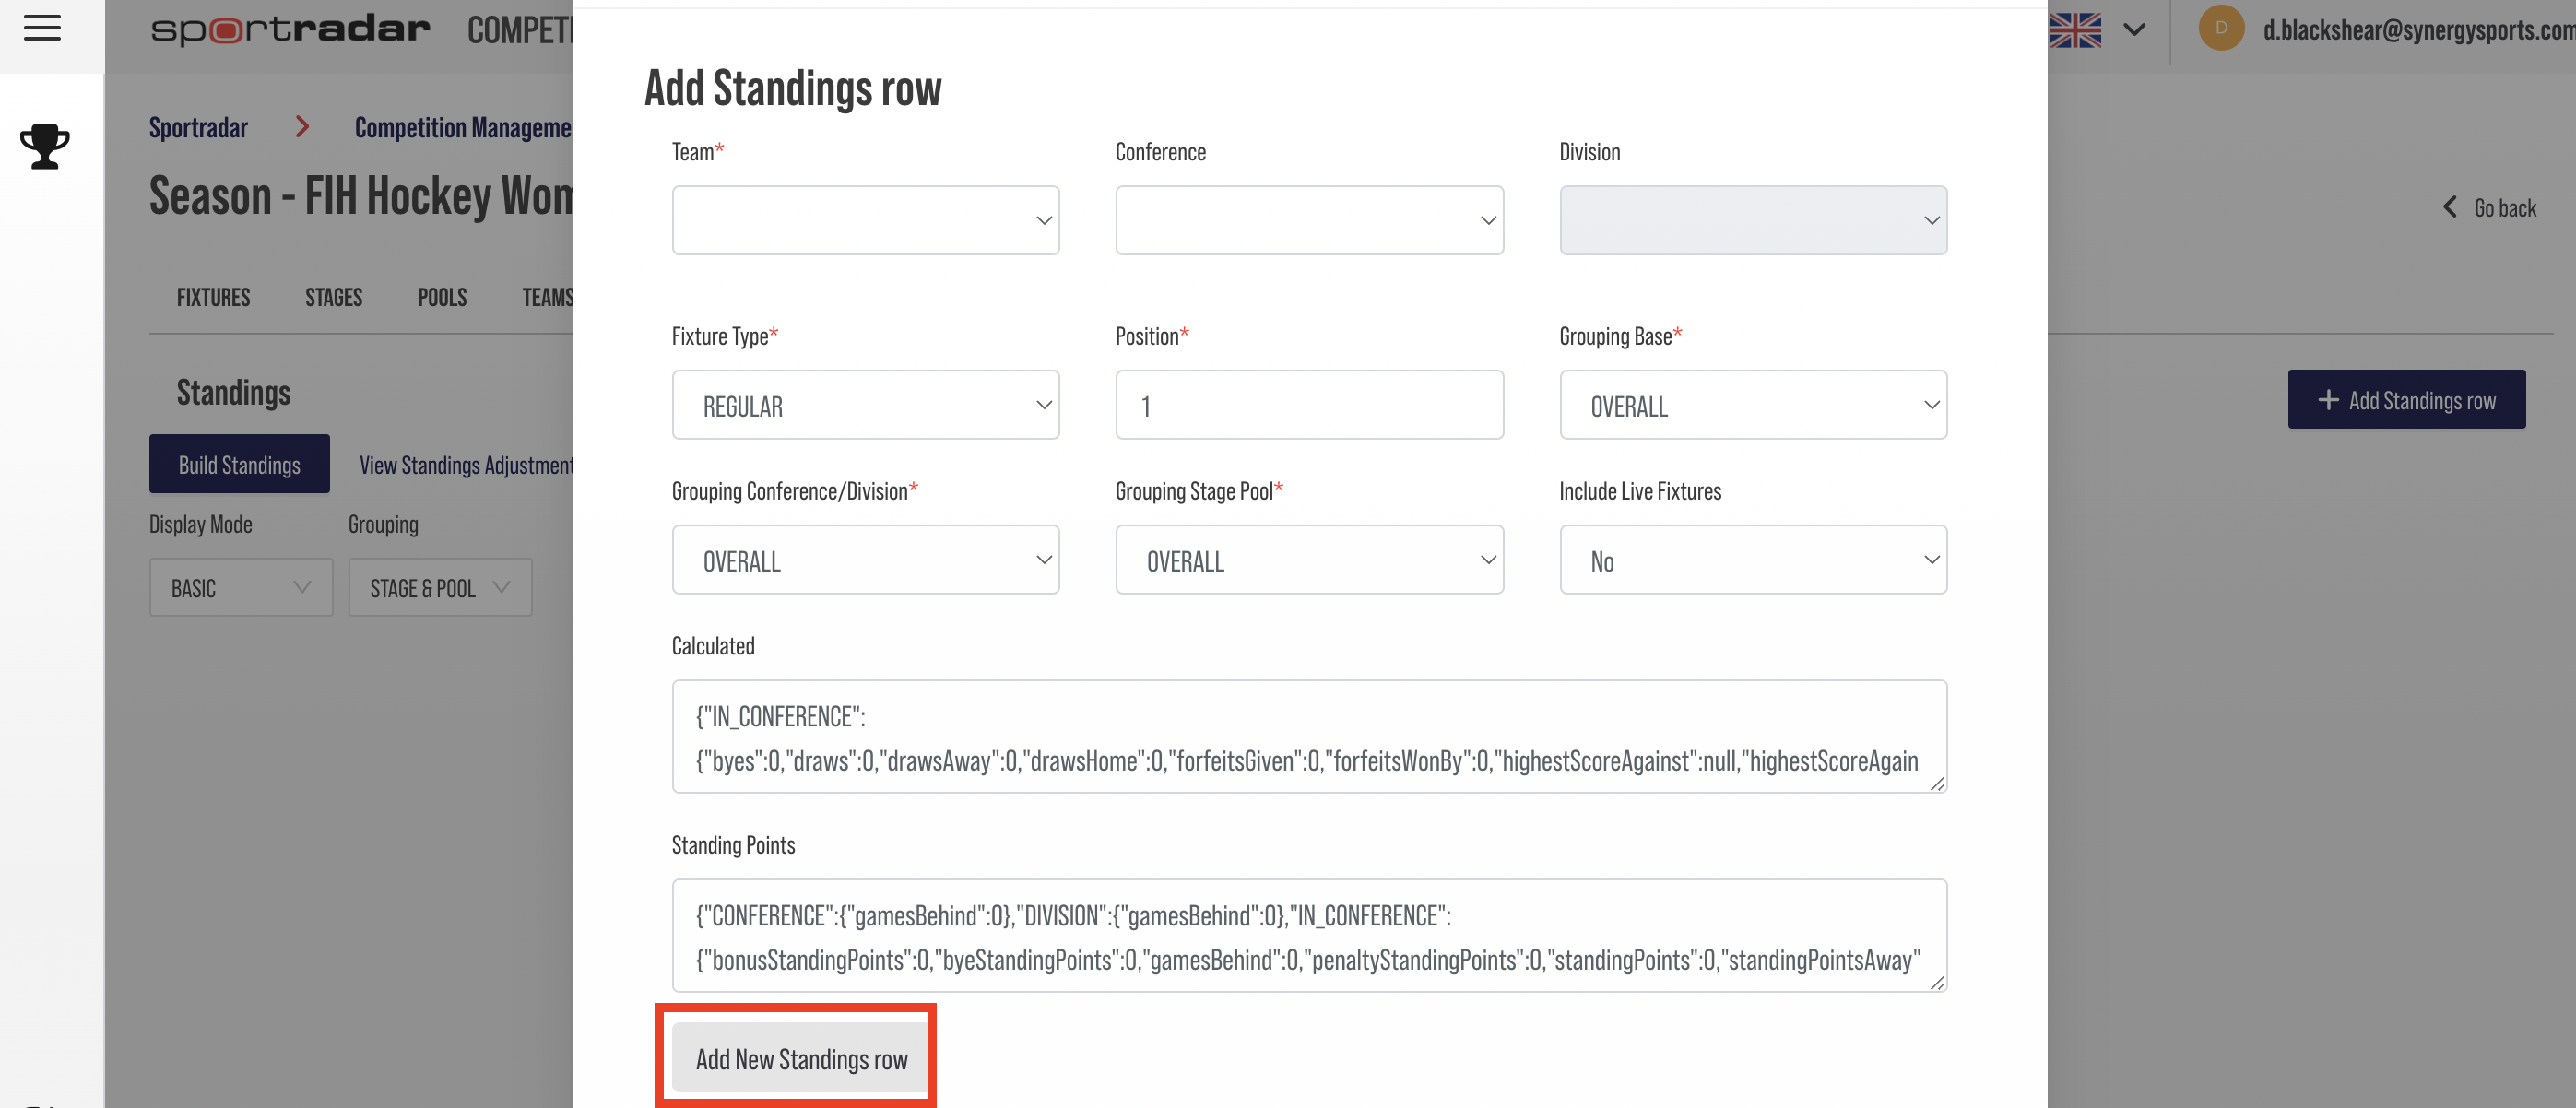This screenshot has height=1108, width=2576.
Task: Select the POOLS tab
Action: click(x=442, y=297)
